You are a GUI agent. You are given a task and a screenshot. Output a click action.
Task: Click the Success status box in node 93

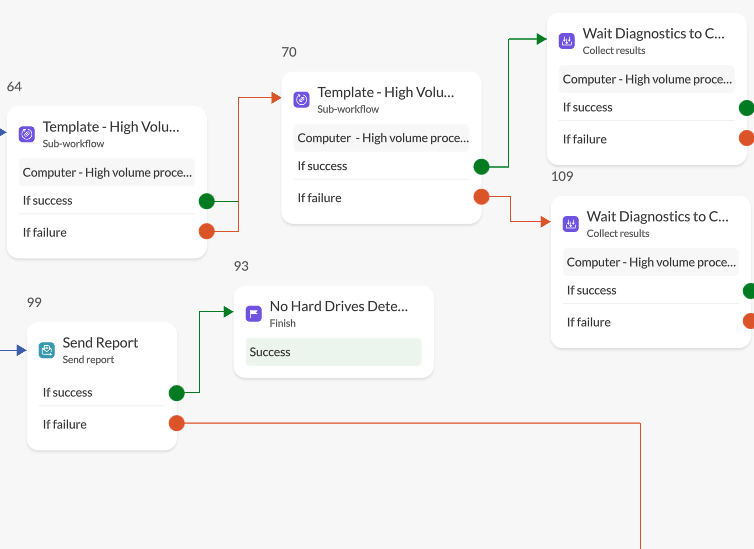tap(333, 352)
